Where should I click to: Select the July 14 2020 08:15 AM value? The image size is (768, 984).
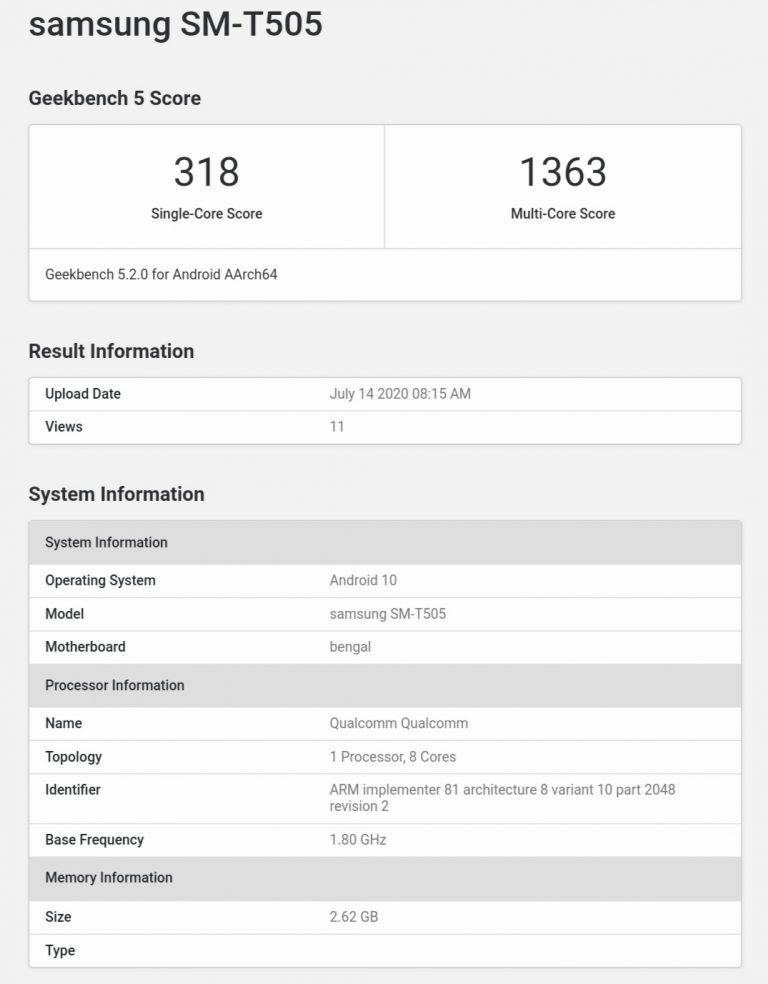coord(400,394)
